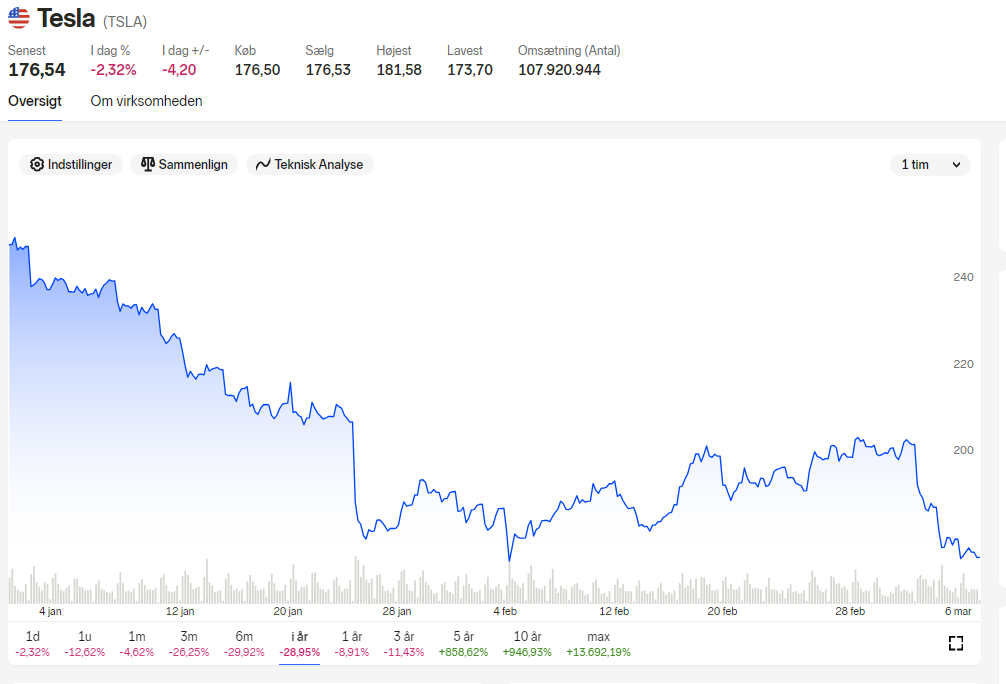Click the 20 feb date label
The image size is (1006, 684).
pyautogui.click(x=722, y=611)
